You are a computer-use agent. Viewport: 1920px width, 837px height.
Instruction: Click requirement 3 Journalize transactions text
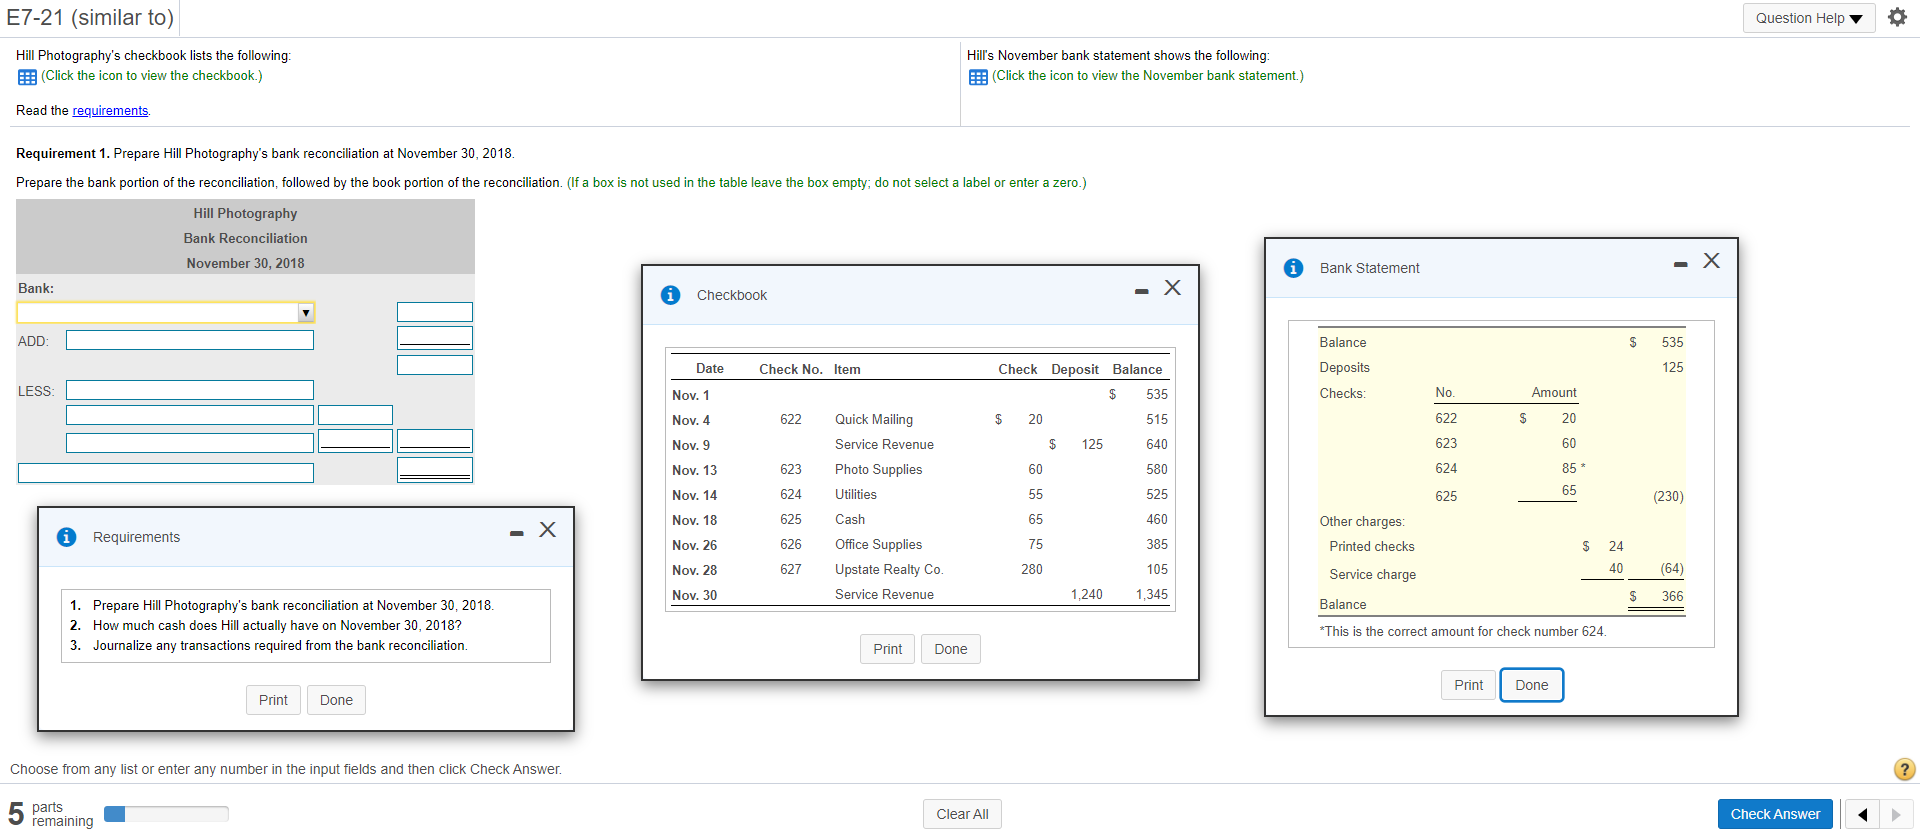[x=280, y=646]
